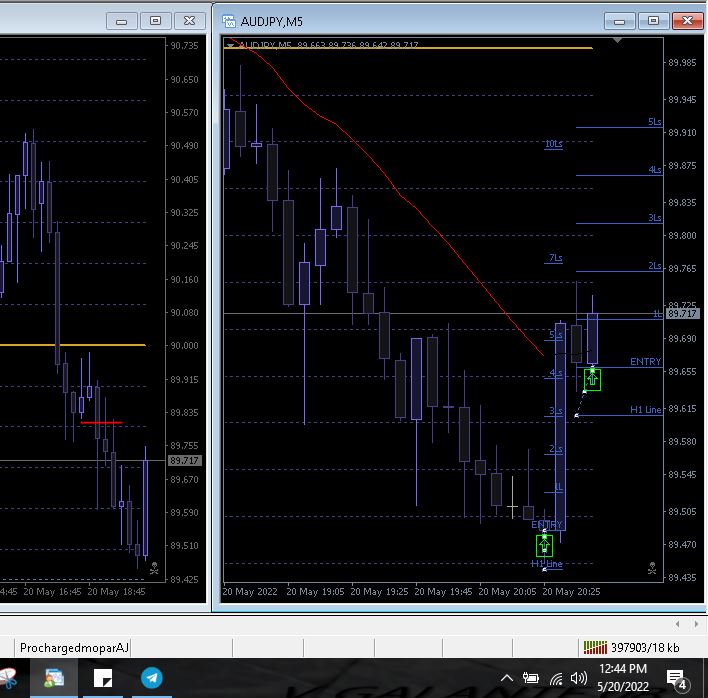Viewport: 708px width, 698px height.
Task: Open the volume control in system tray
Action: (580, 679)
